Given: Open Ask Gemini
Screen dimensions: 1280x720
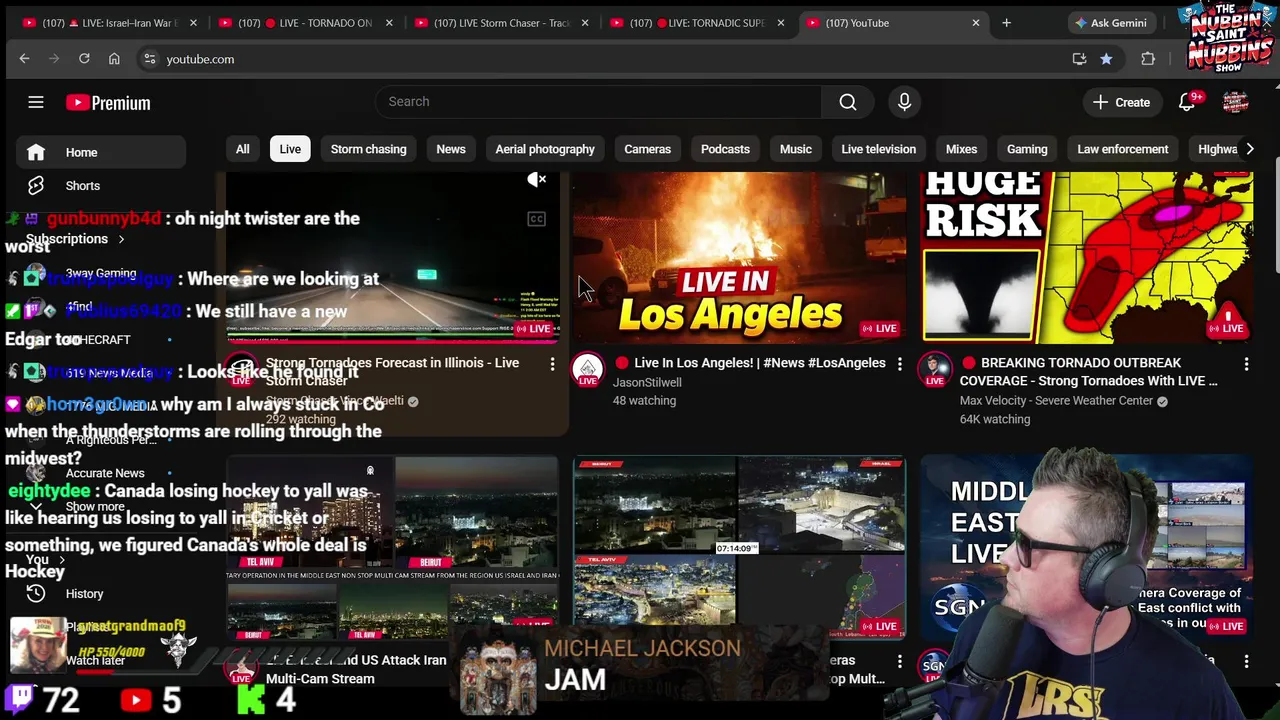Looking at the screenshot, I should coord(1110,23).
